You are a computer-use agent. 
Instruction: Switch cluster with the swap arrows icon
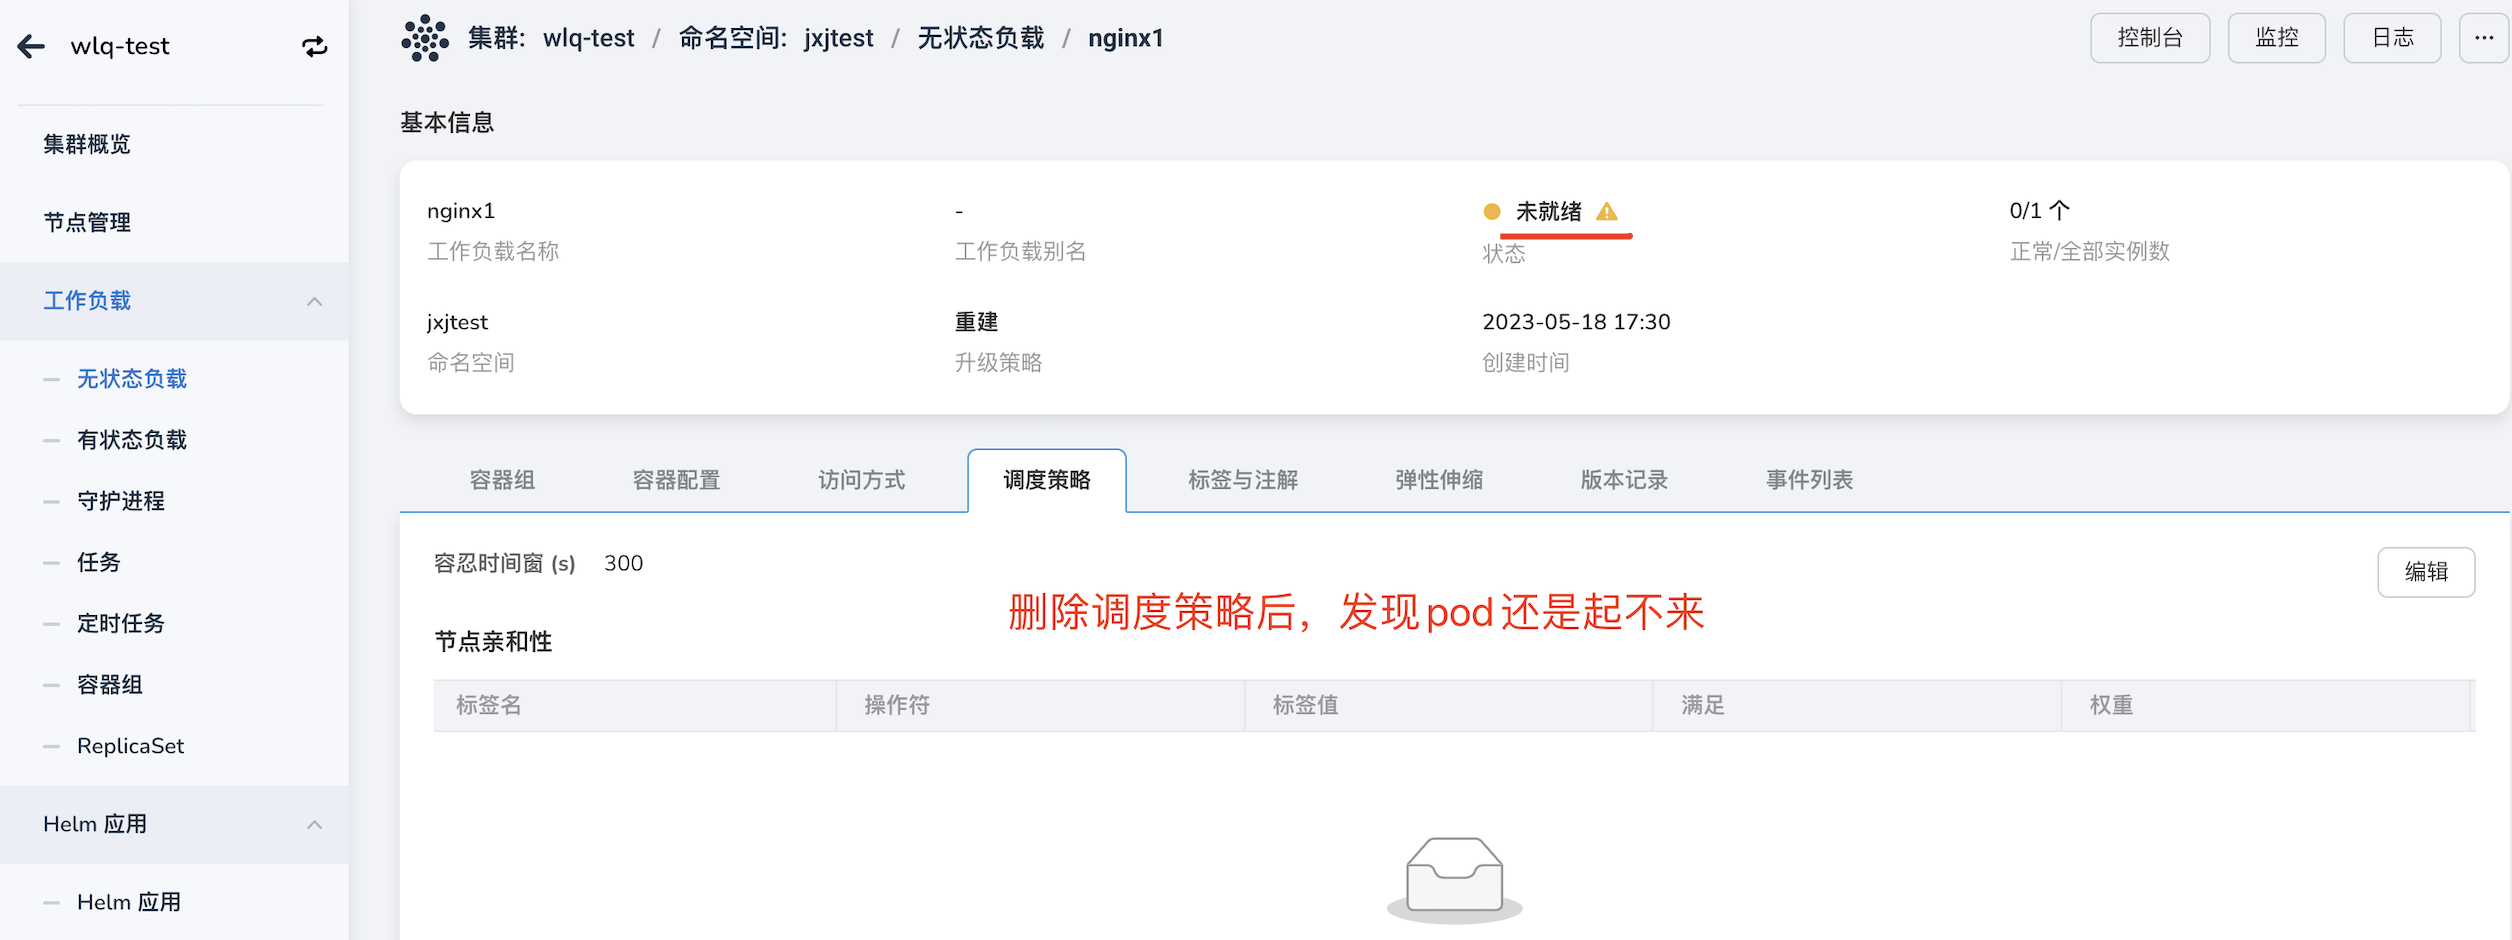315,46
